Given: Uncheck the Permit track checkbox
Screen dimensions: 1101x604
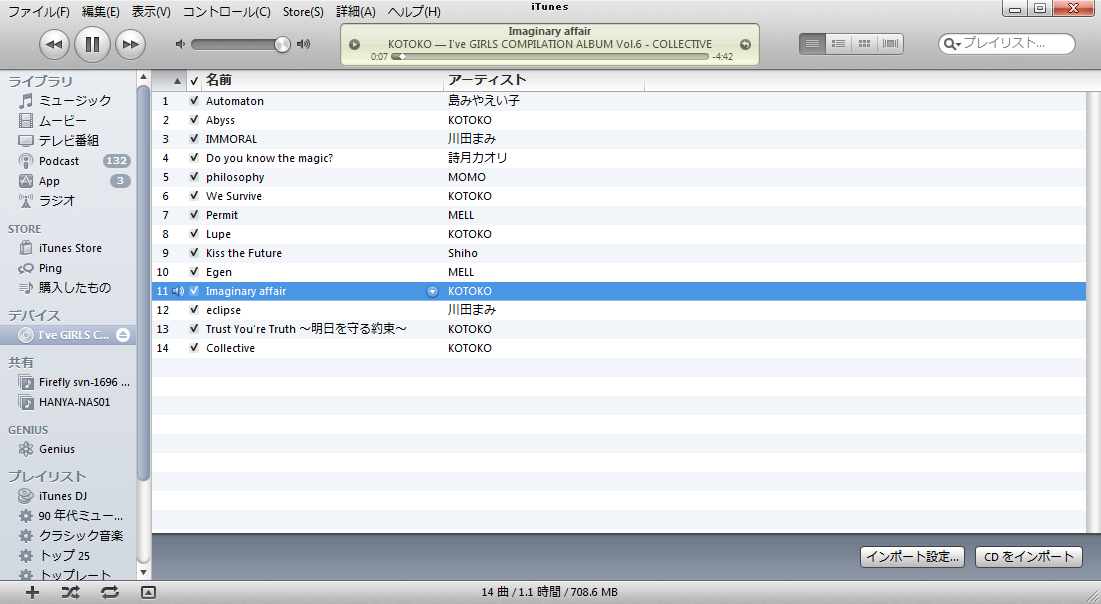Looking at the screenshot, I should coord(194,214).
